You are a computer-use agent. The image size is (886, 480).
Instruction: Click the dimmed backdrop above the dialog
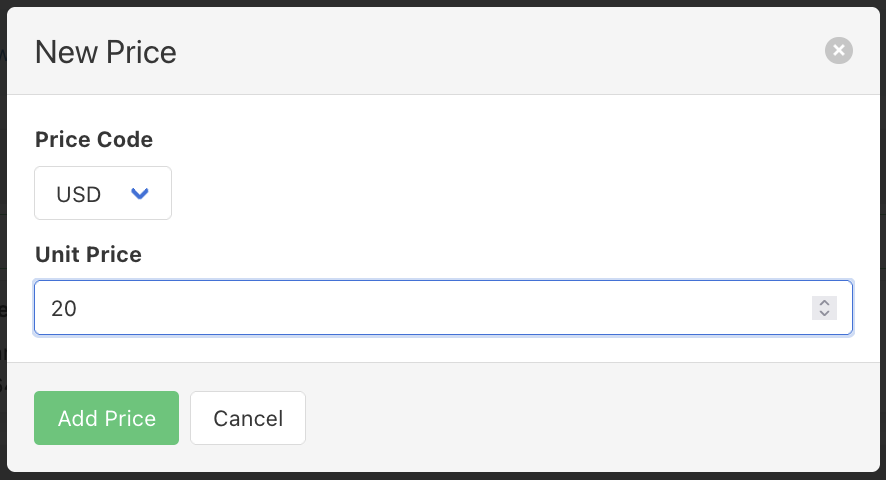(443, 3)
